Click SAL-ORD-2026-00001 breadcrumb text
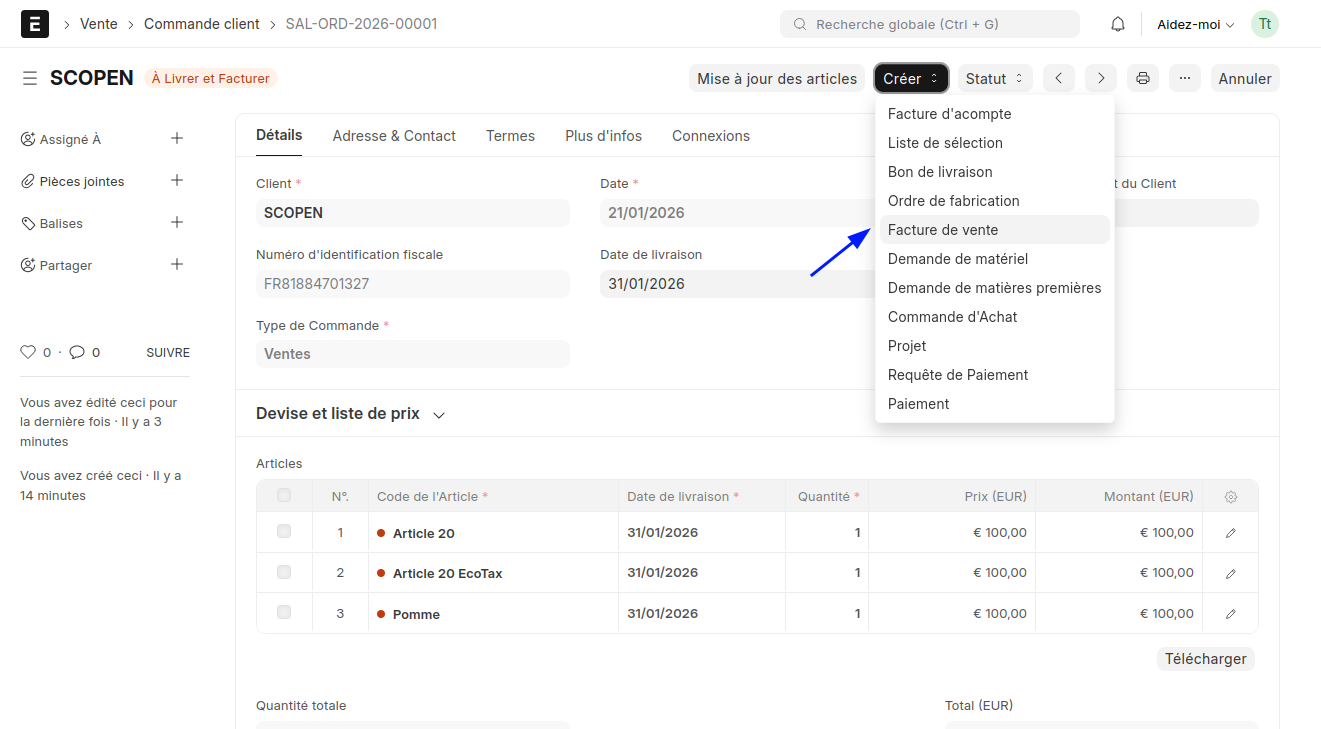The width and height of the screenshot is (1321, 729). [x=361, y=24]
